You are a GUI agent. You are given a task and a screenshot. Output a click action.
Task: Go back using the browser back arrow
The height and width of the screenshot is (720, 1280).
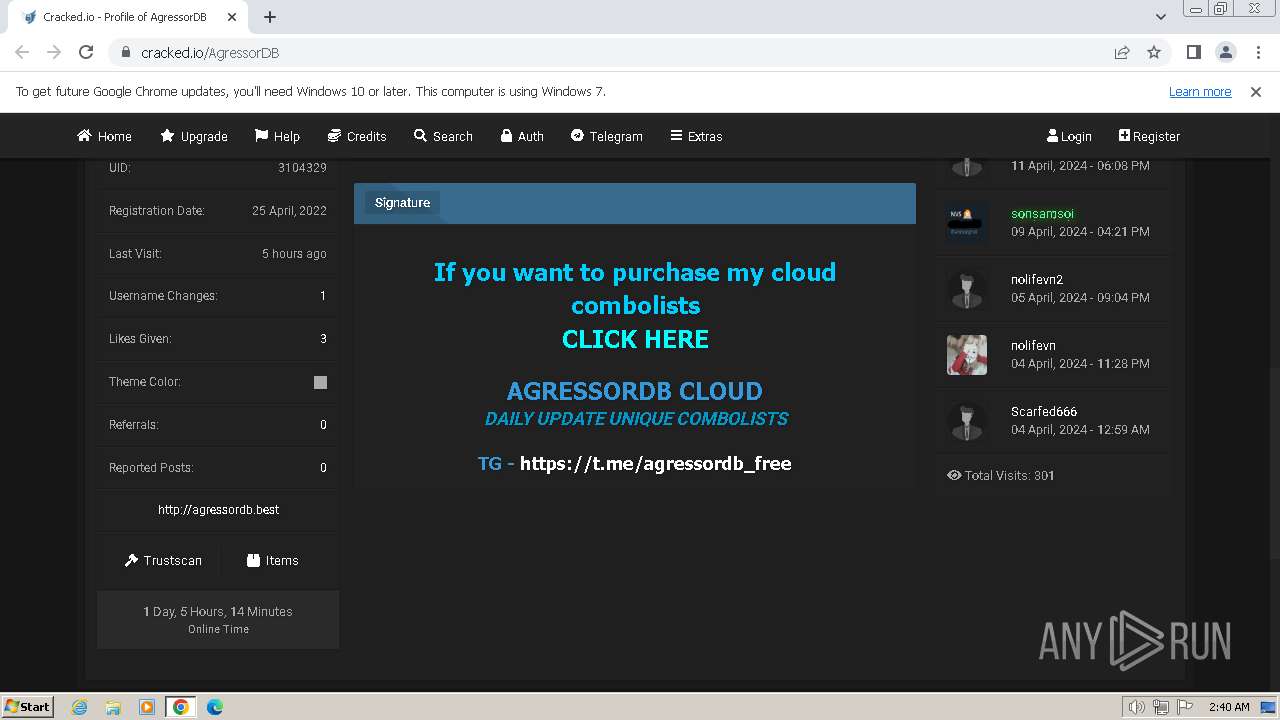point(22,52)
